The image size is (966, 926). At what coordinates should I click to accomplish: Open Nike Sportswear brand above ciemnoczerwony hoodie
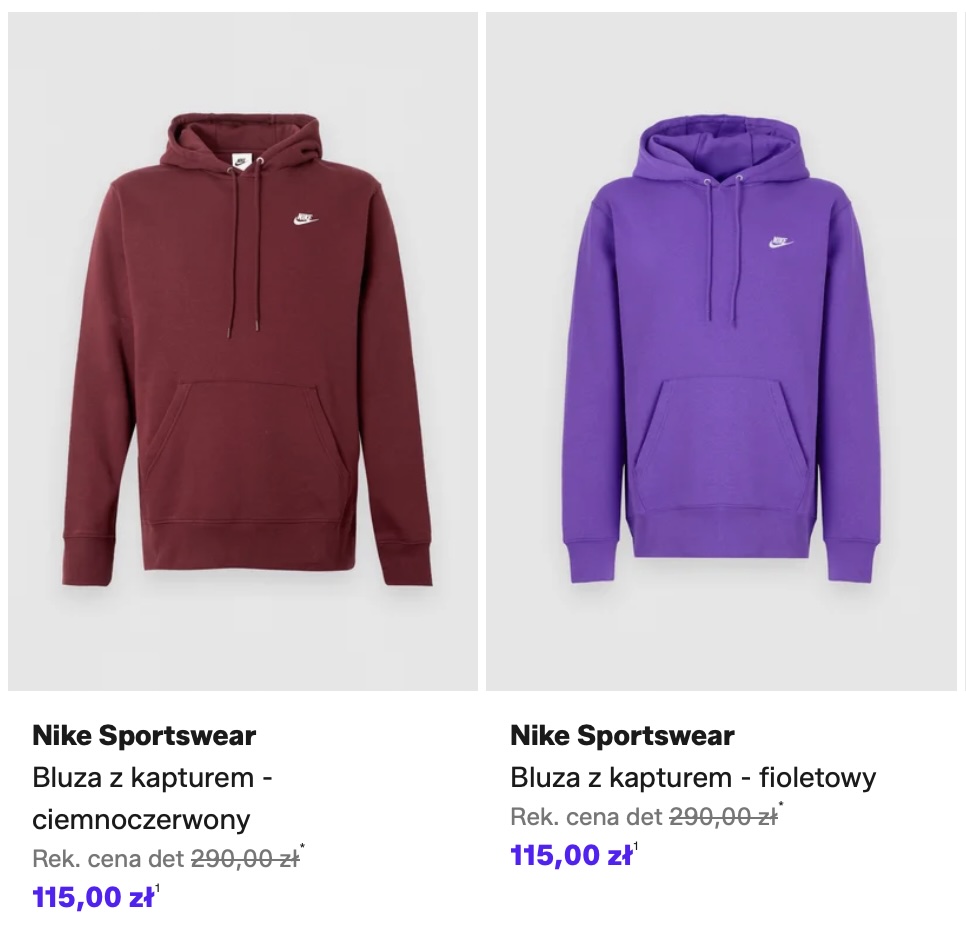[144, 736]
